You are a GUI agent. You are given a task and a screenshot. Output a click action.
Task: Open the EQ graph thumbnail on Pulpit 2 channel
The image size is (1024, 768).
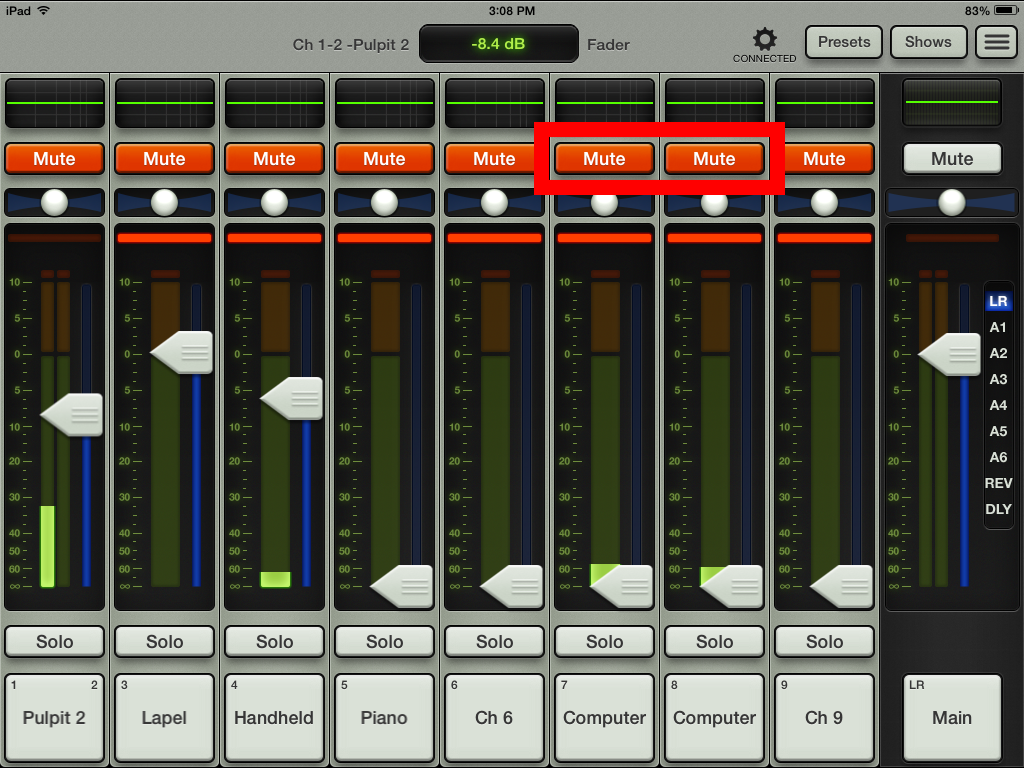54,101
